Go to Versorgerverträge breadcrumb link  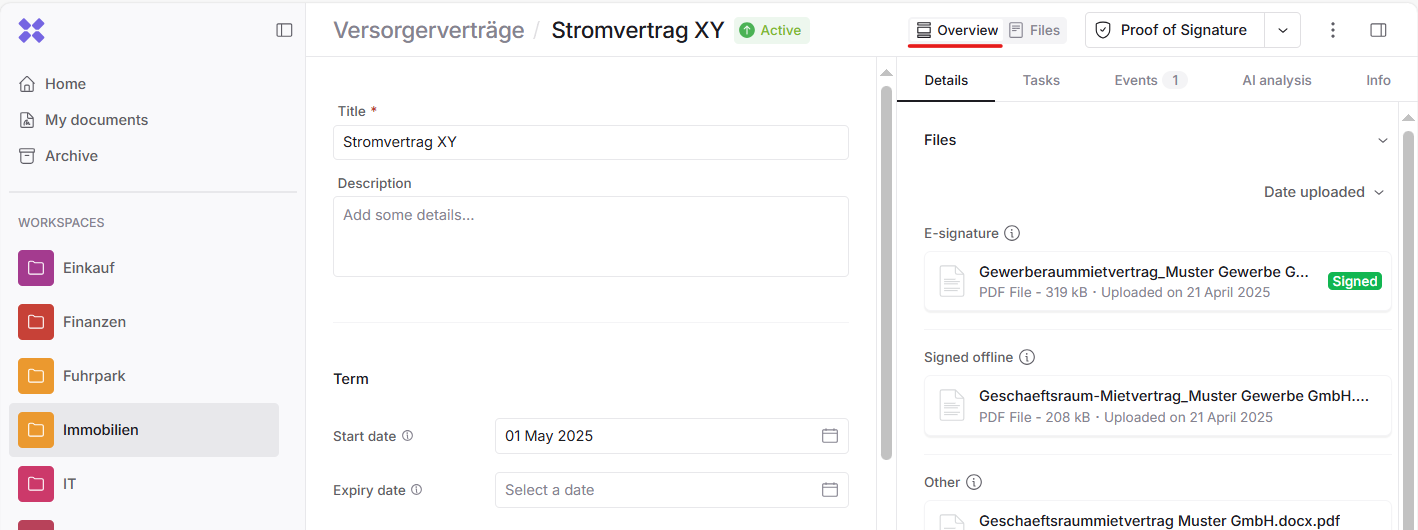[x=428, y=30]
